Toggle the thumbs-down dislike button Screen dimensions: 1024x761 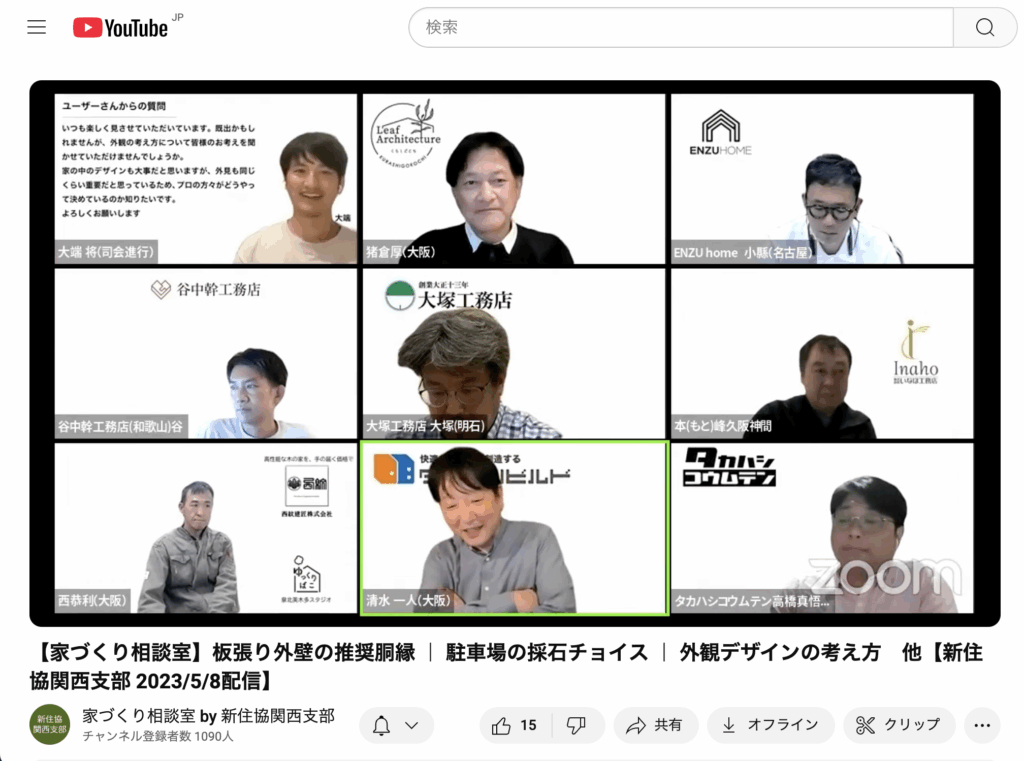point(576,725)
